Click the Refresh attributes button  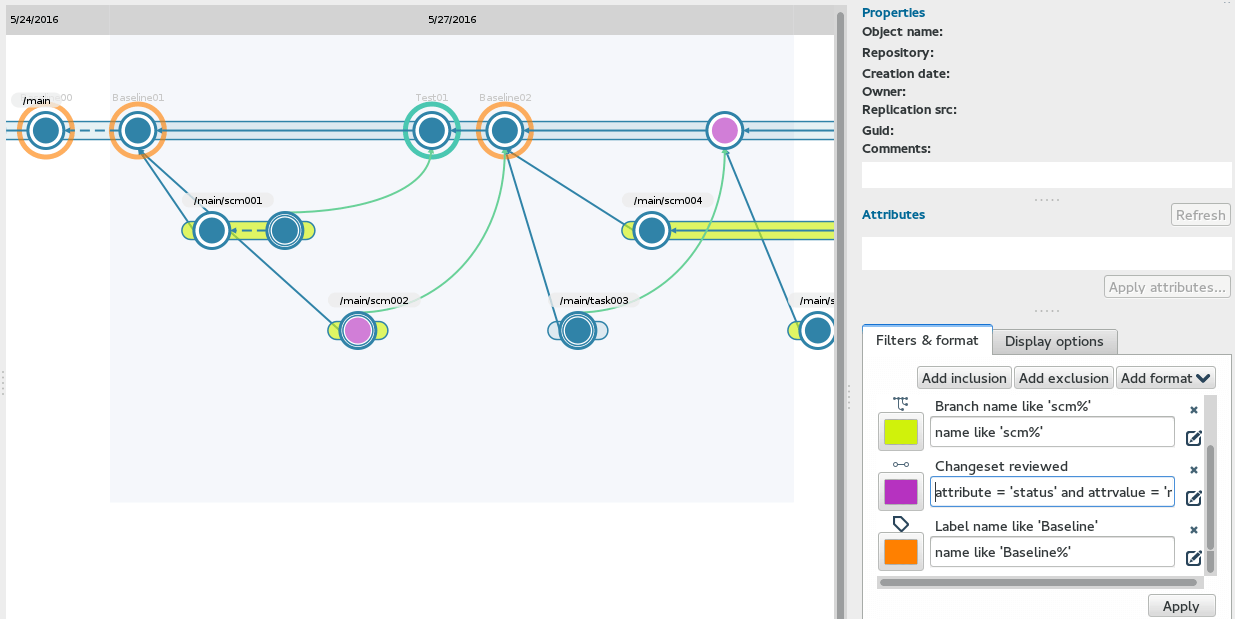pyautogui.click(x=1200, y=215)
